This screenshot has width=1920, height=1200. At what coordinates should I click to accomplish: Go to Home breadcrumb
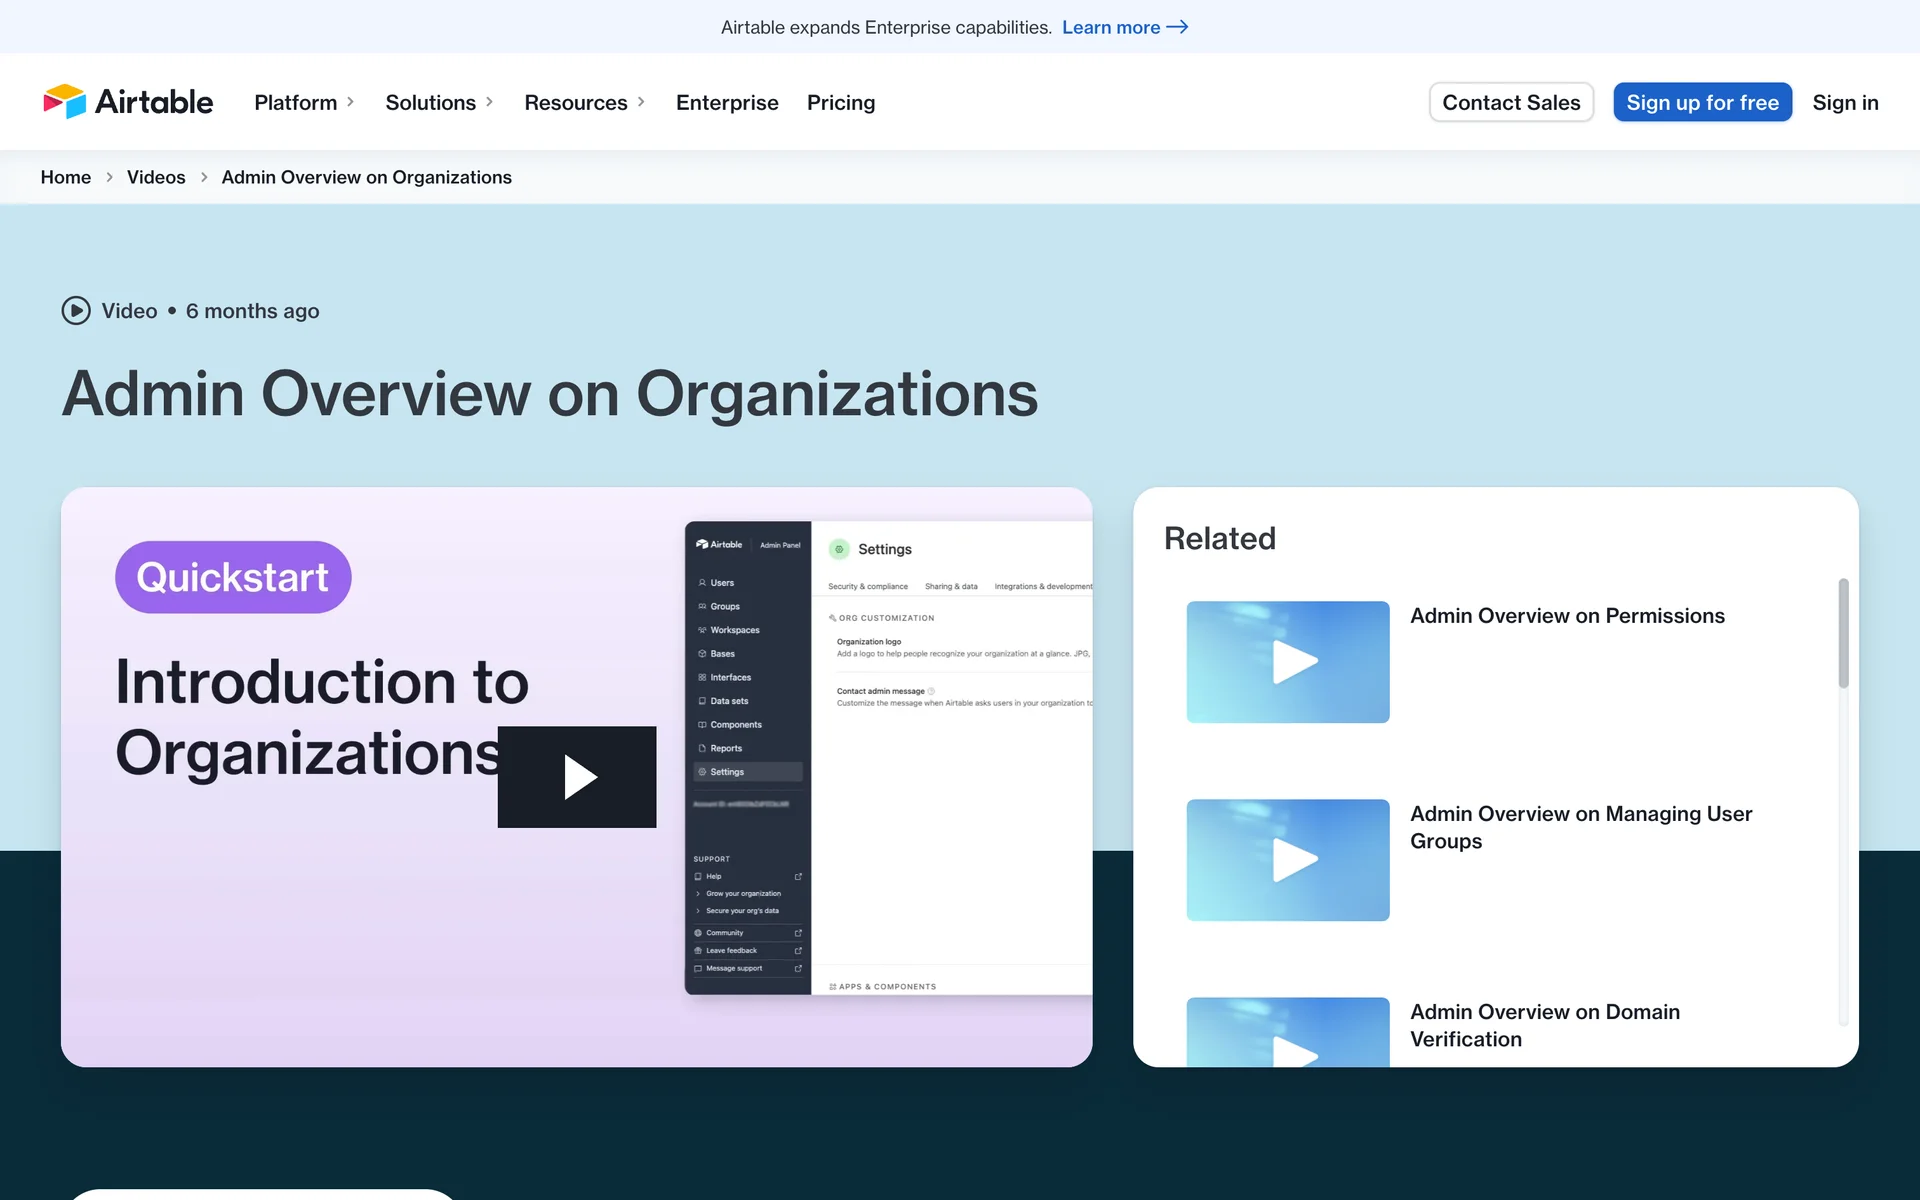[65, 177]
